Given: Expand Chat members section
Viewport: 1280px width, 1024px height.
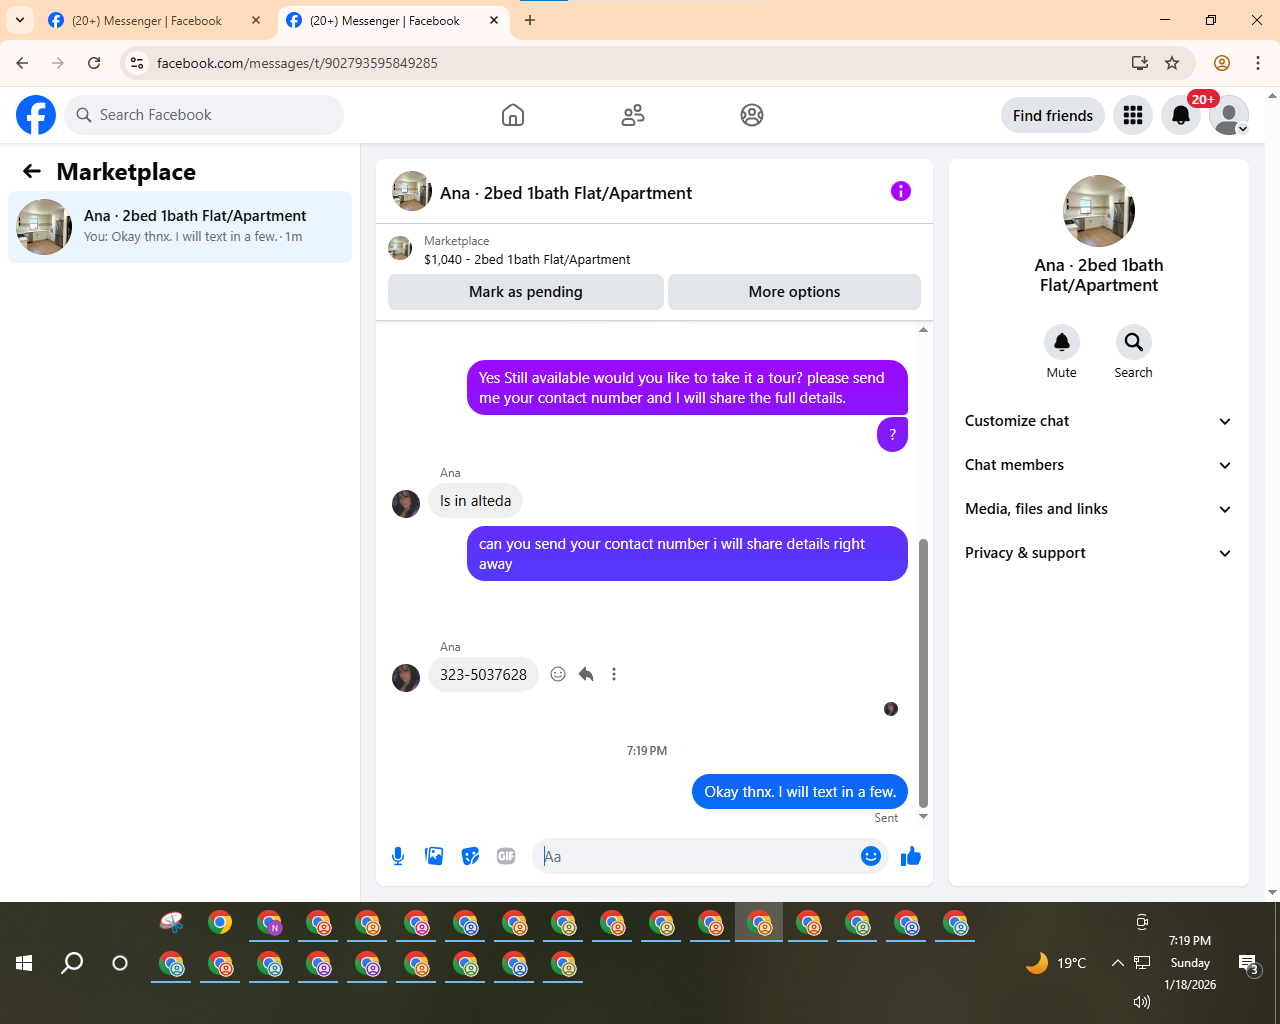Looking at the screenshot, I should [x=1098, y=465].
